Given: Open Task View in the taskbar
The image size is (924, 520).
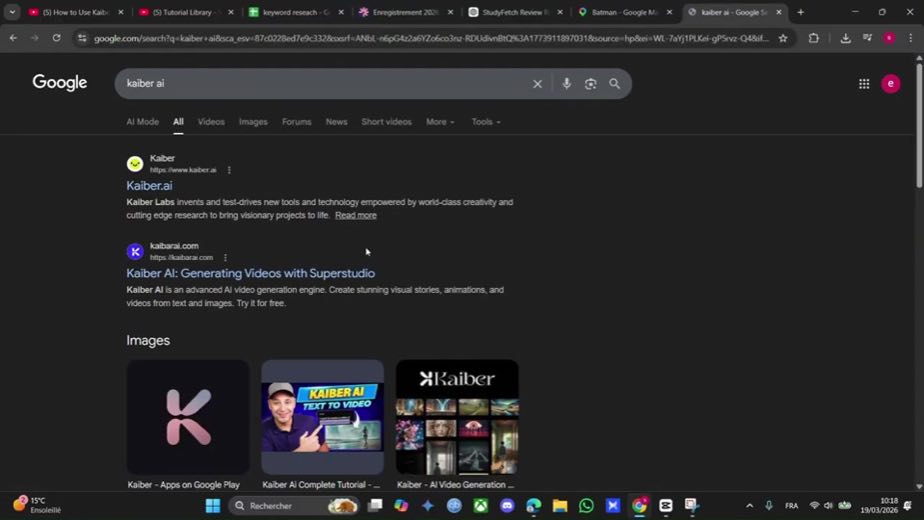Looking at the screenshot, I should (x=375, y=505).
